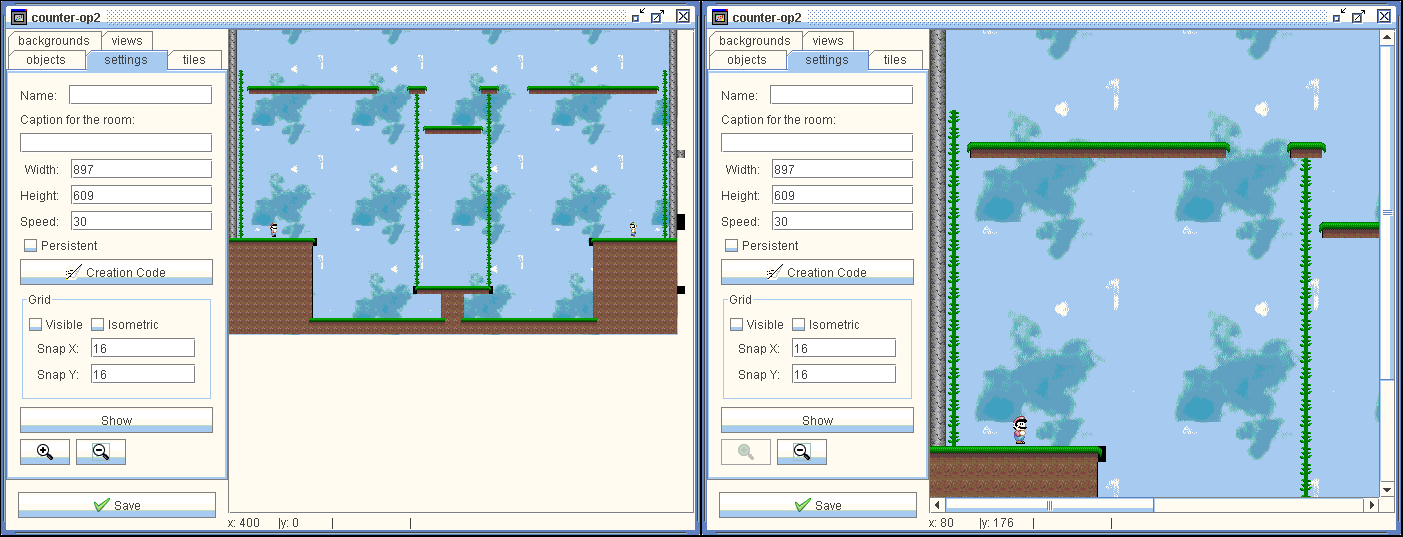Click zoom out magnifier in right window
1403x537 pixels.
click(802, 451)
